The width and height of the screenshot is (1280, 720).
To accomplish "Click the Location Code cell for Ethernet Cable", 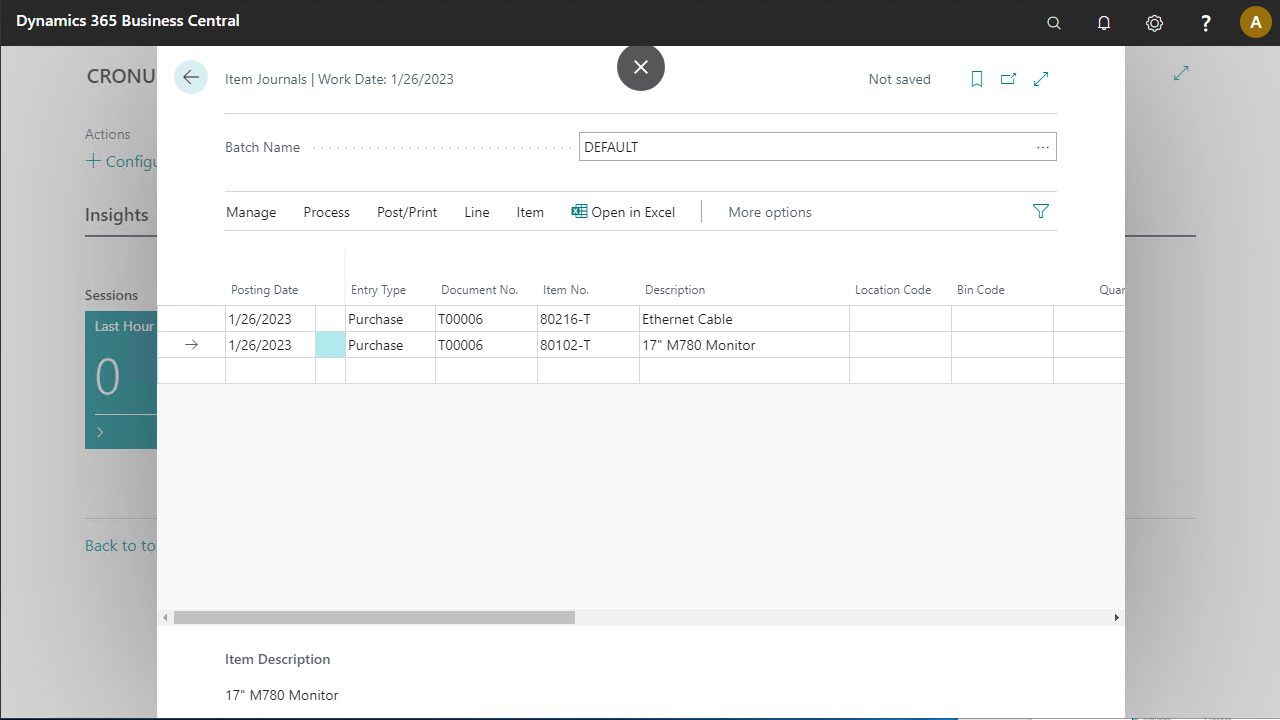I will coord(900,319).
